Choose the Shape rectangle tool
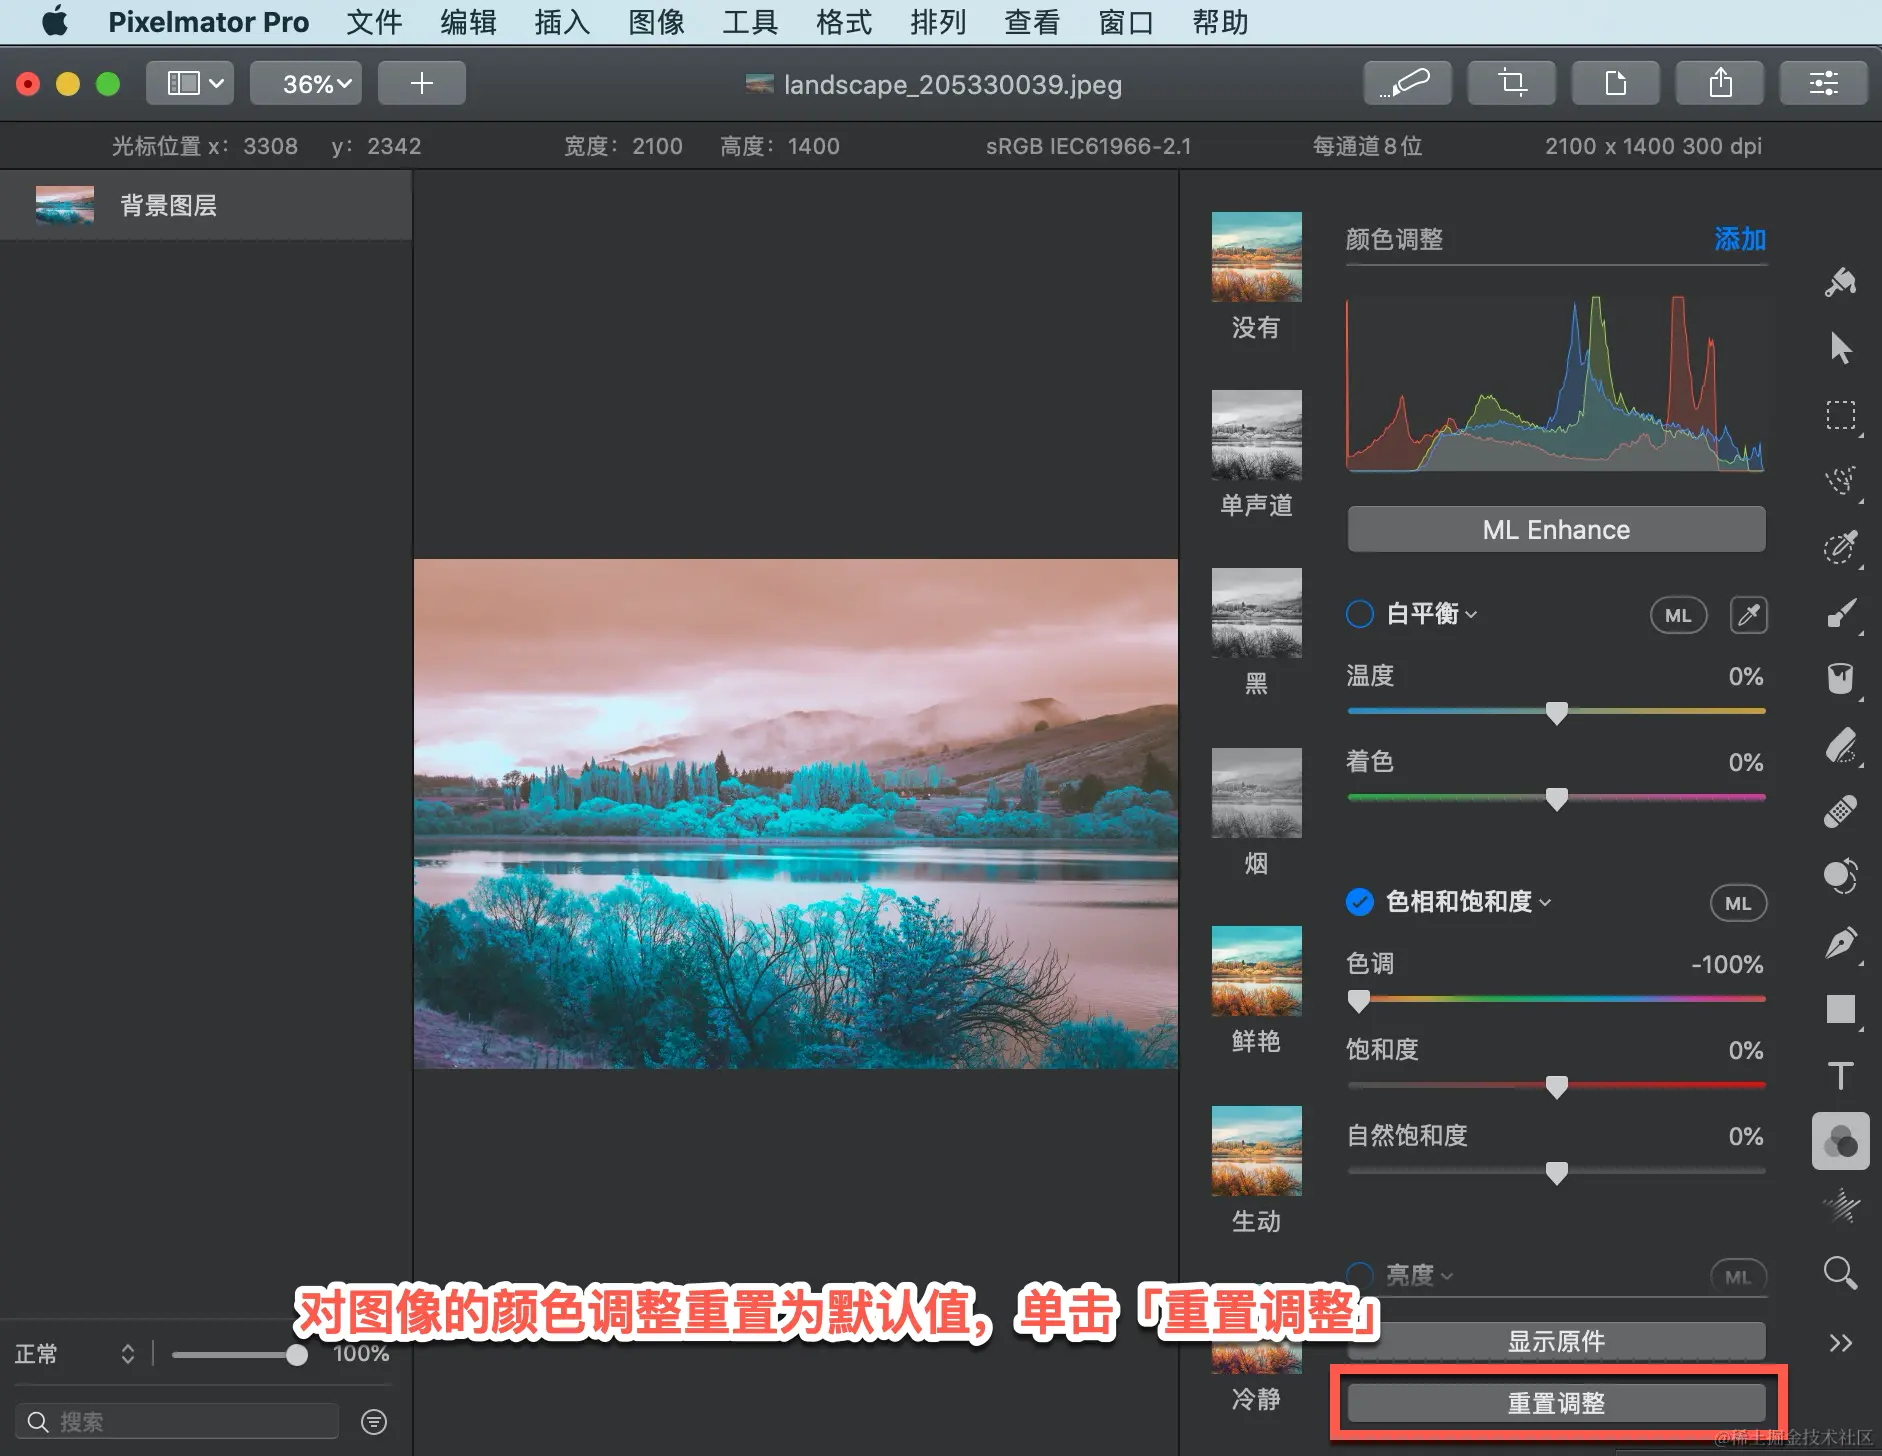Image resolution: width=1882 pixels, height=1456 pixels. [1840, 1009]
